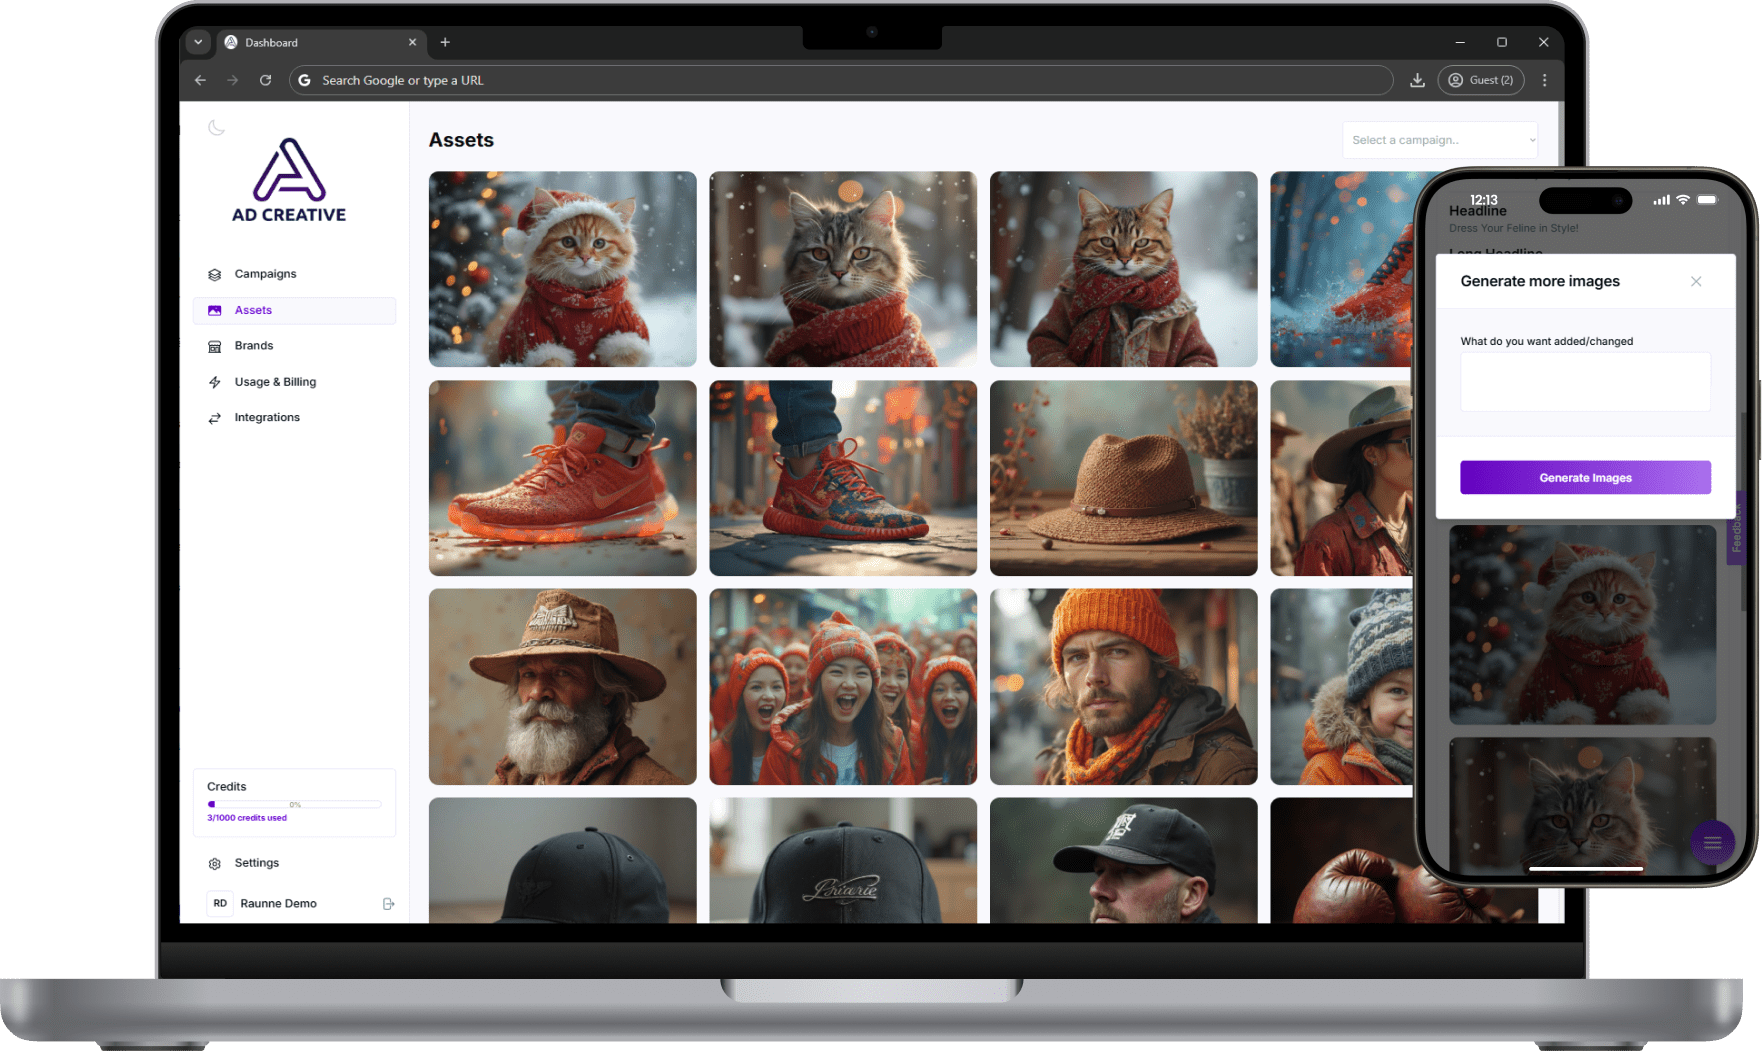Click the credits usage progress bar
The image size is (1764, 1051).
pos(294,804)
